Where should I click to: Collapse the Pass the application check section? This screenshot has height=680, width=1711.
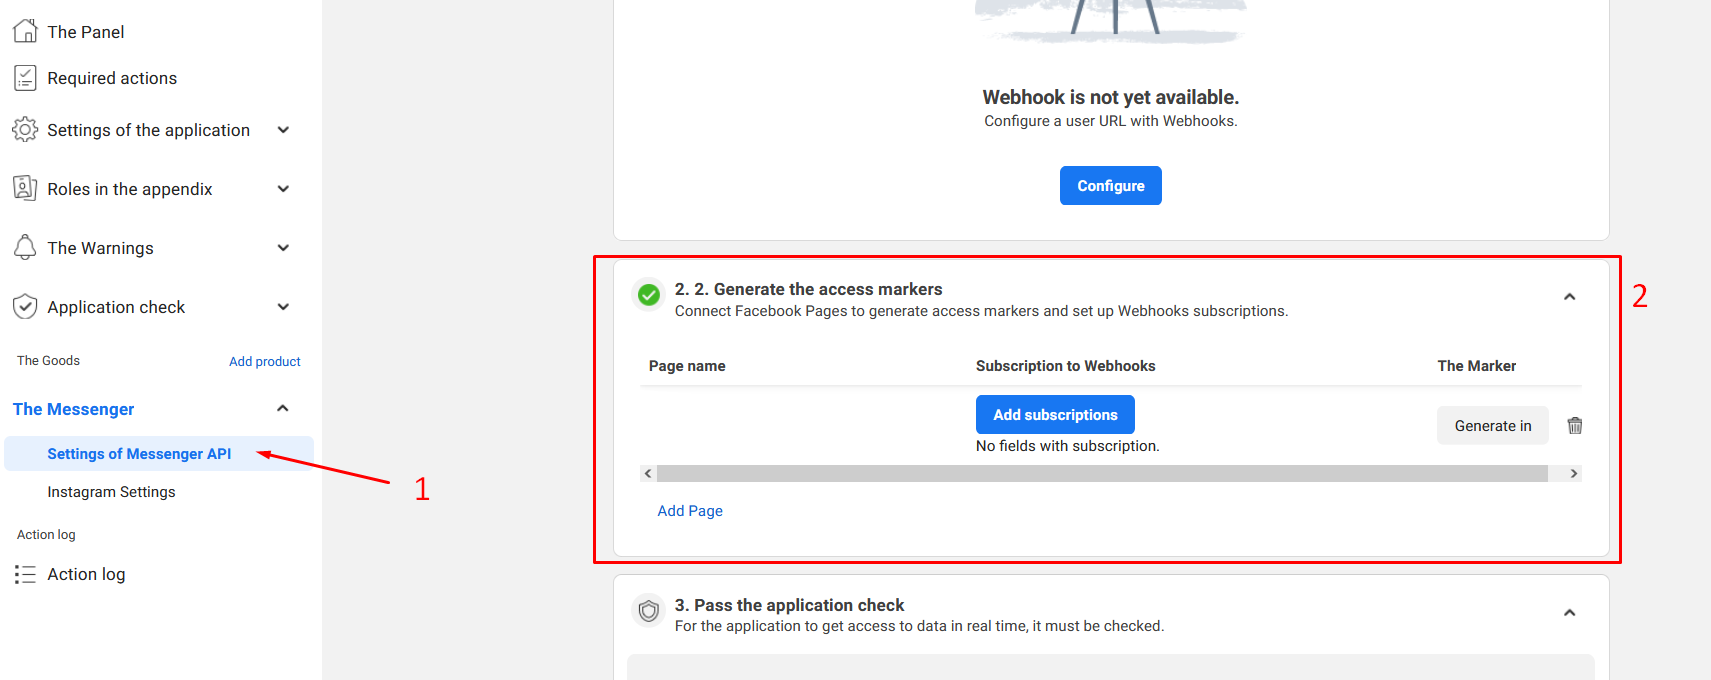tap(1569, 613)
